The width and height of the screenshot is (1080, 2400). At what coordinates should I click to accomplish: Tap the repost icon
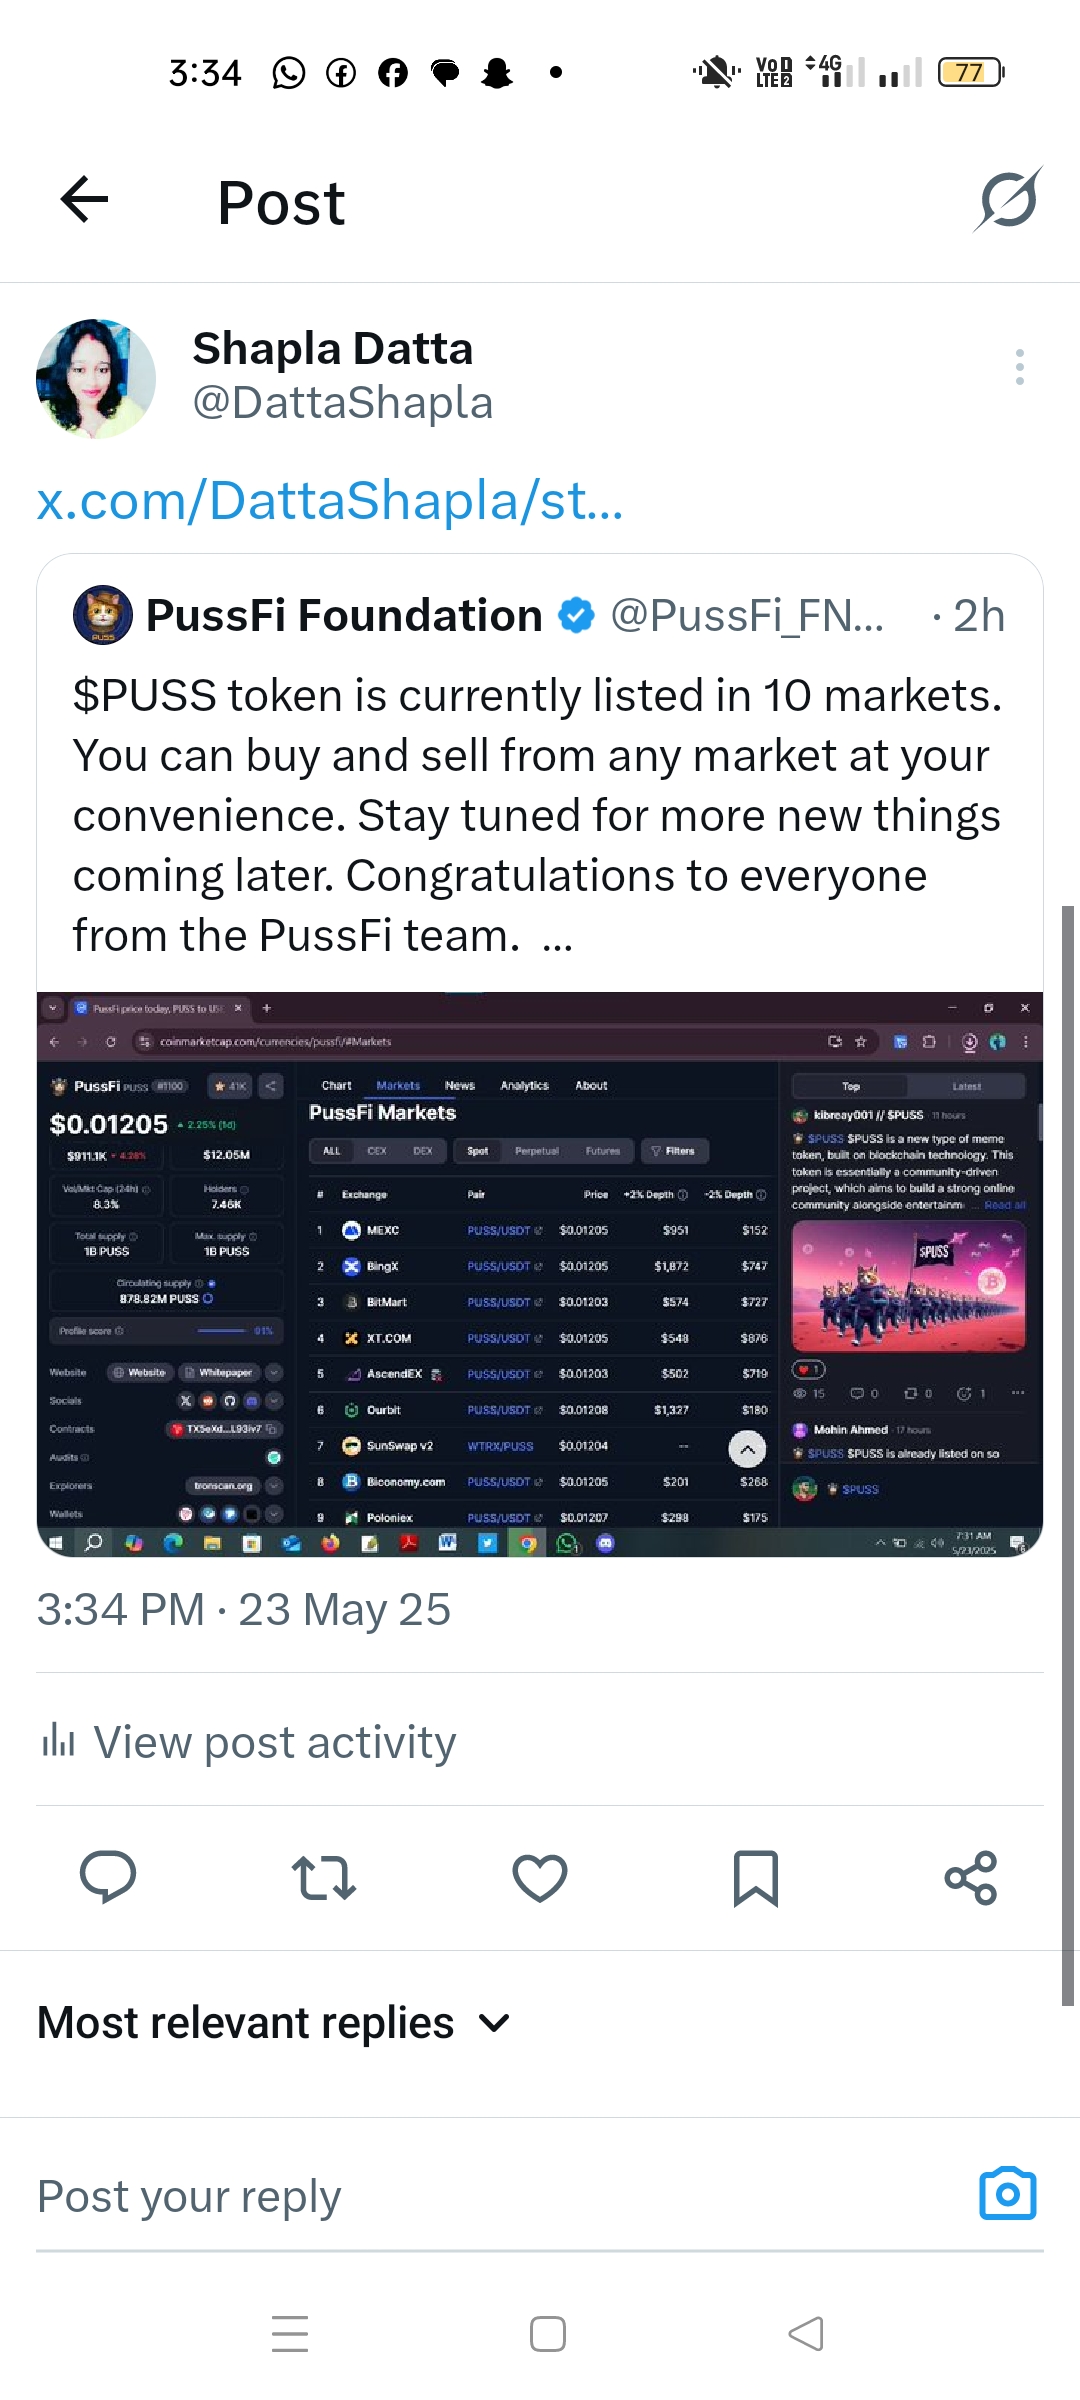[x=324, y=1877]
